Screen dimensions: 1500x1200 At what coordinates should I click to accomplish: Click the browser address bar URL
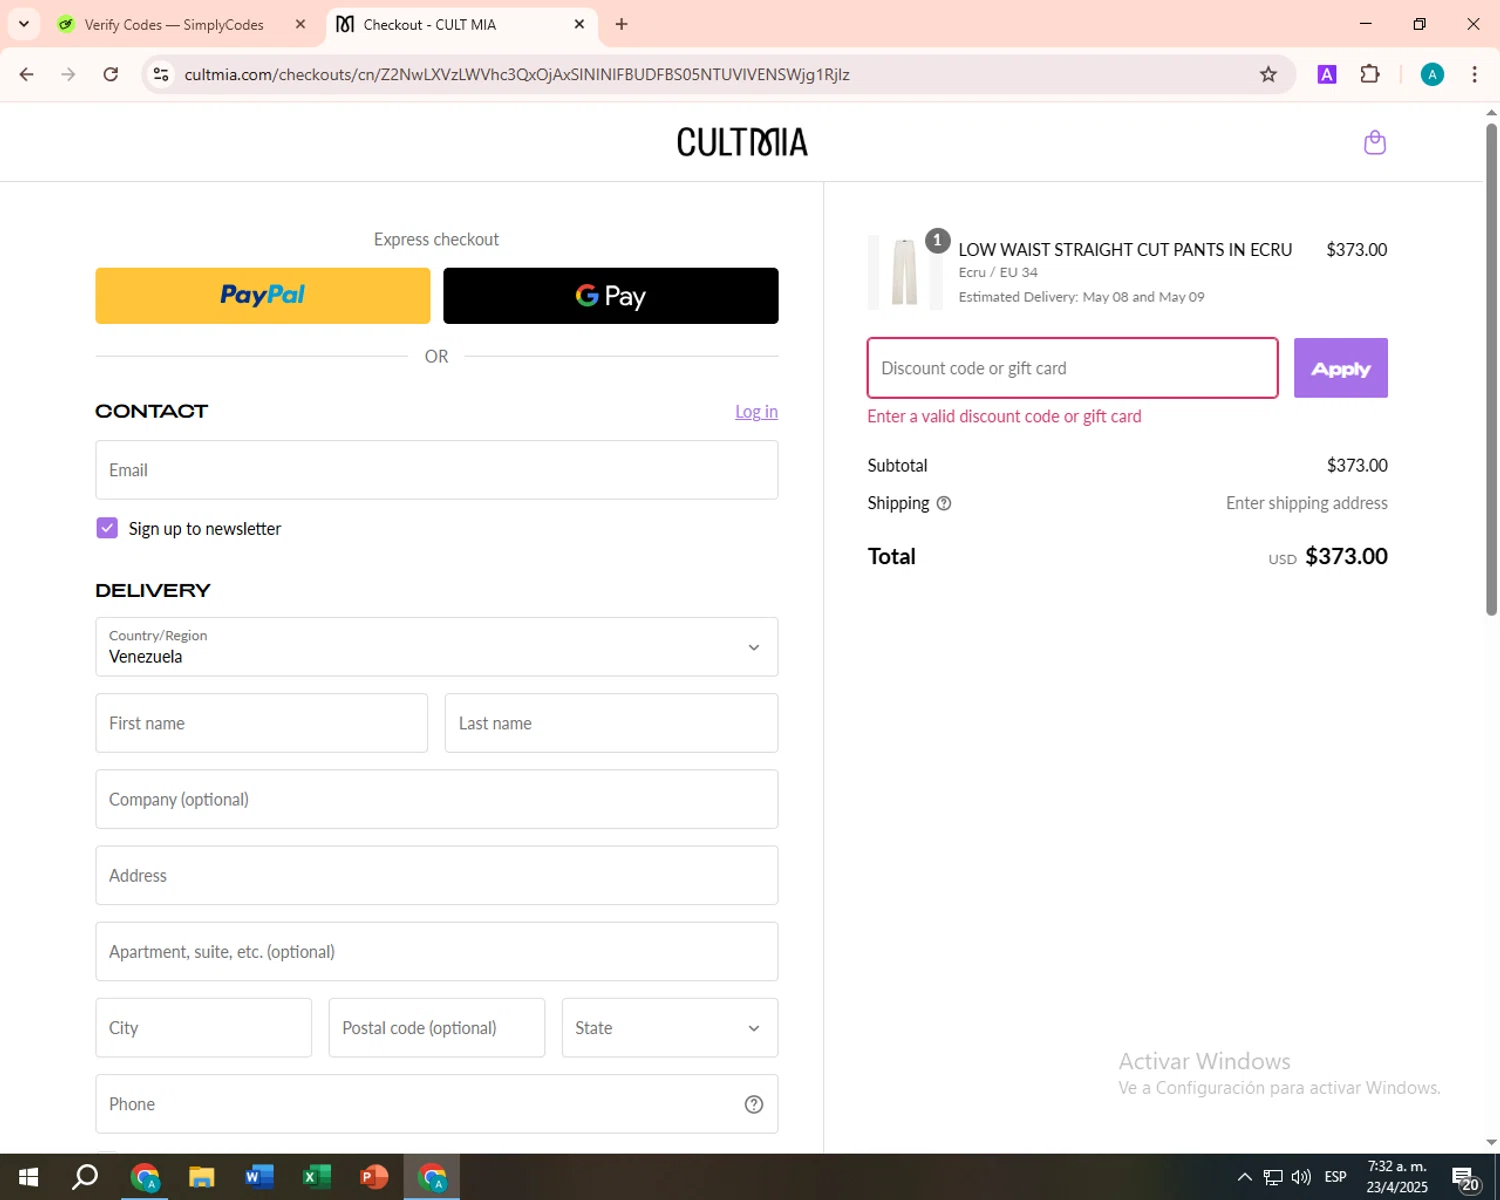point(517,74)
